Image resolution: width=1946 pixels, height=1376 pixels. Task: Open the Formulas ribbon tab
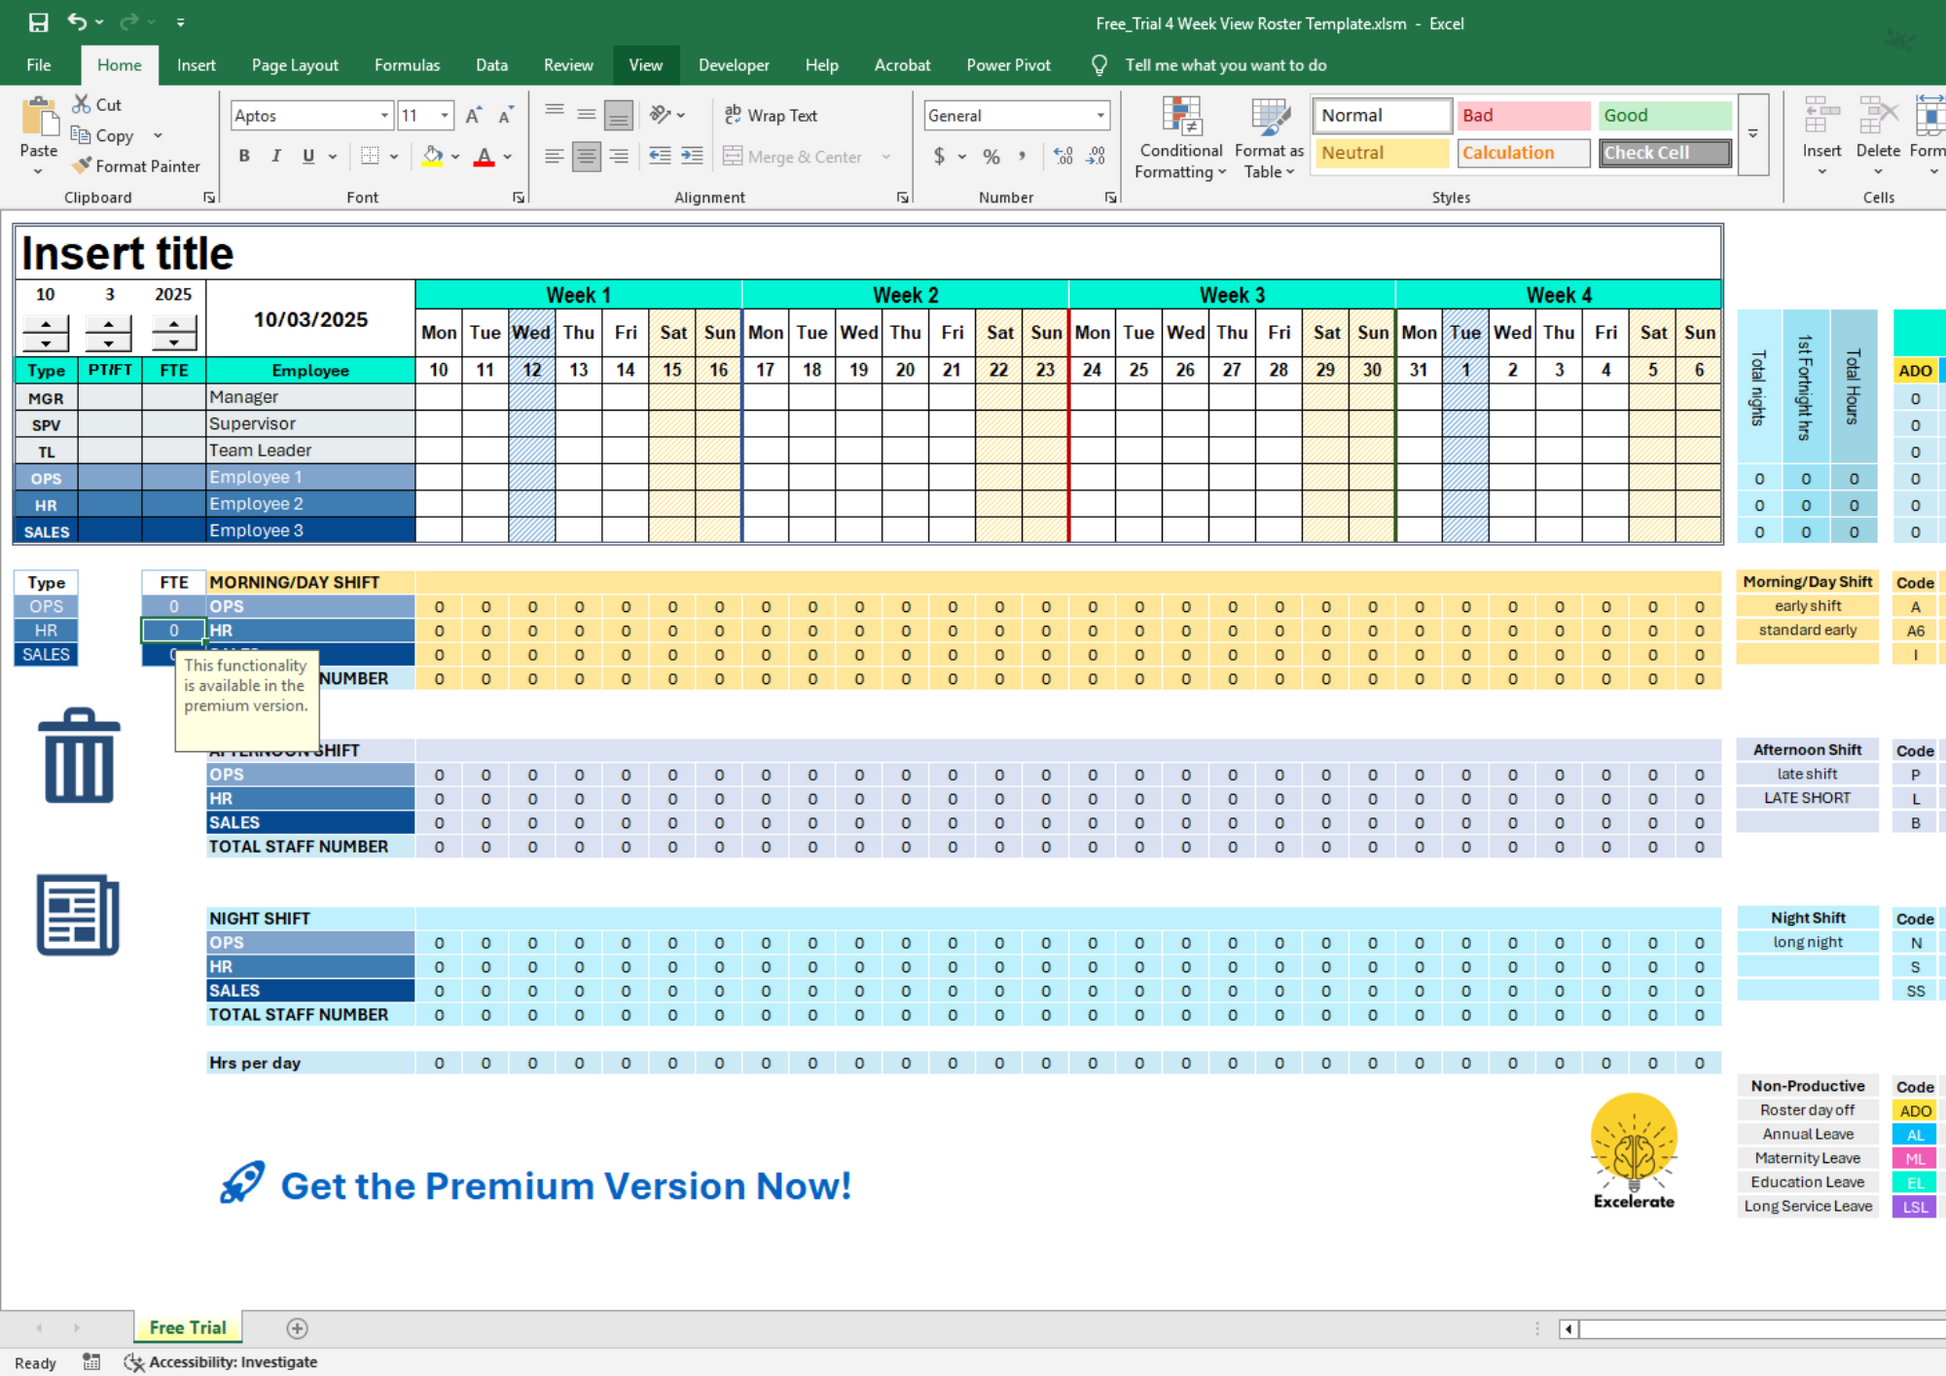pyautogui.click(x=406, y=65)
